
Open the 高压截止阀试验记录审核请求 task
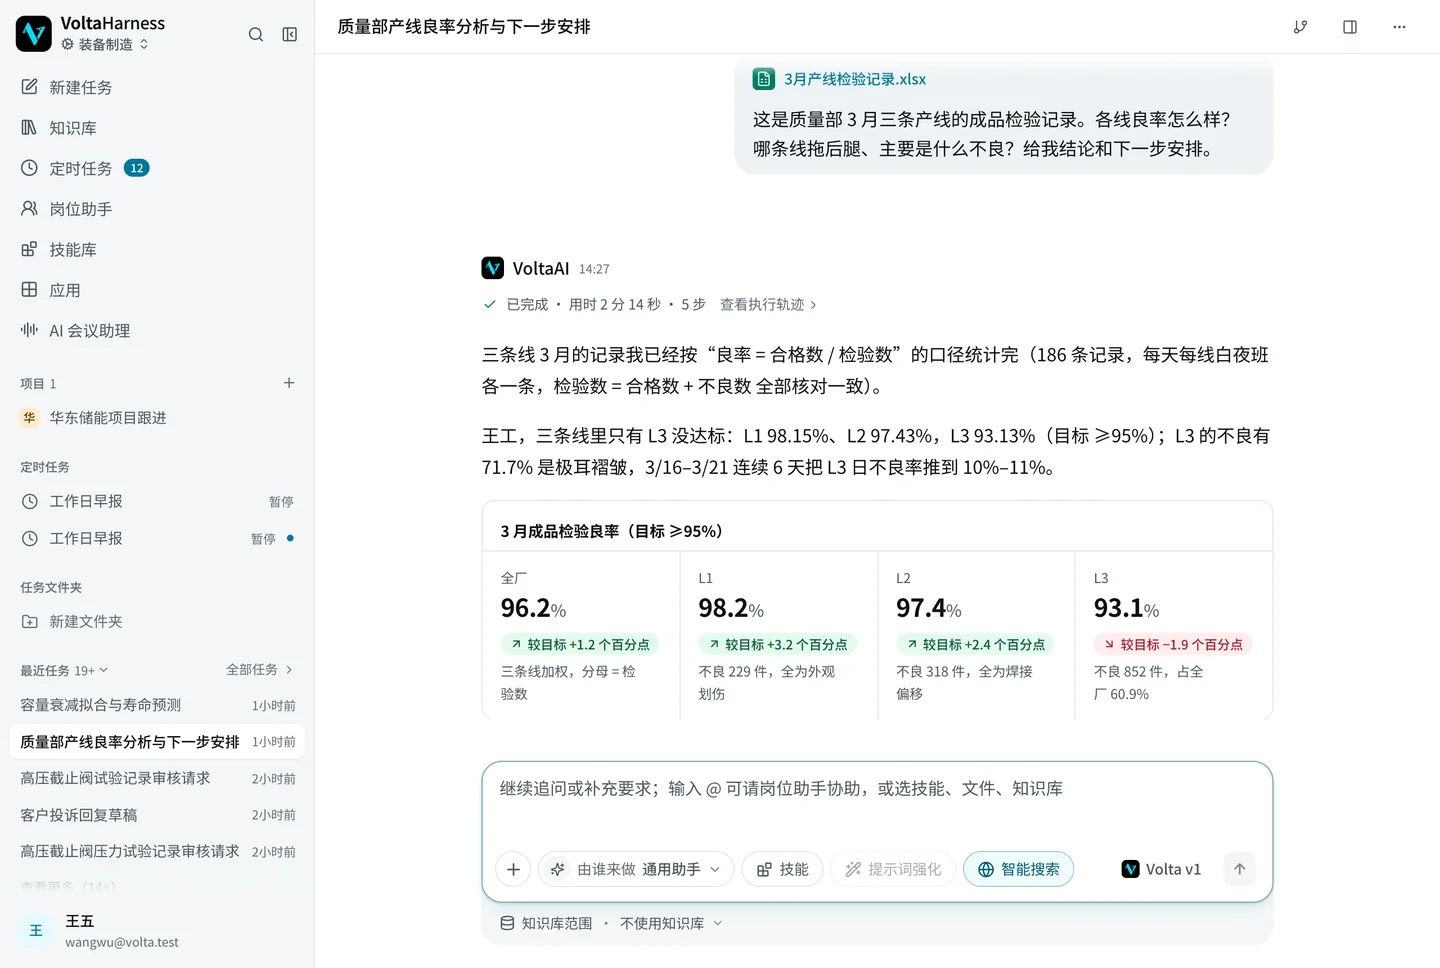point(157,778)
